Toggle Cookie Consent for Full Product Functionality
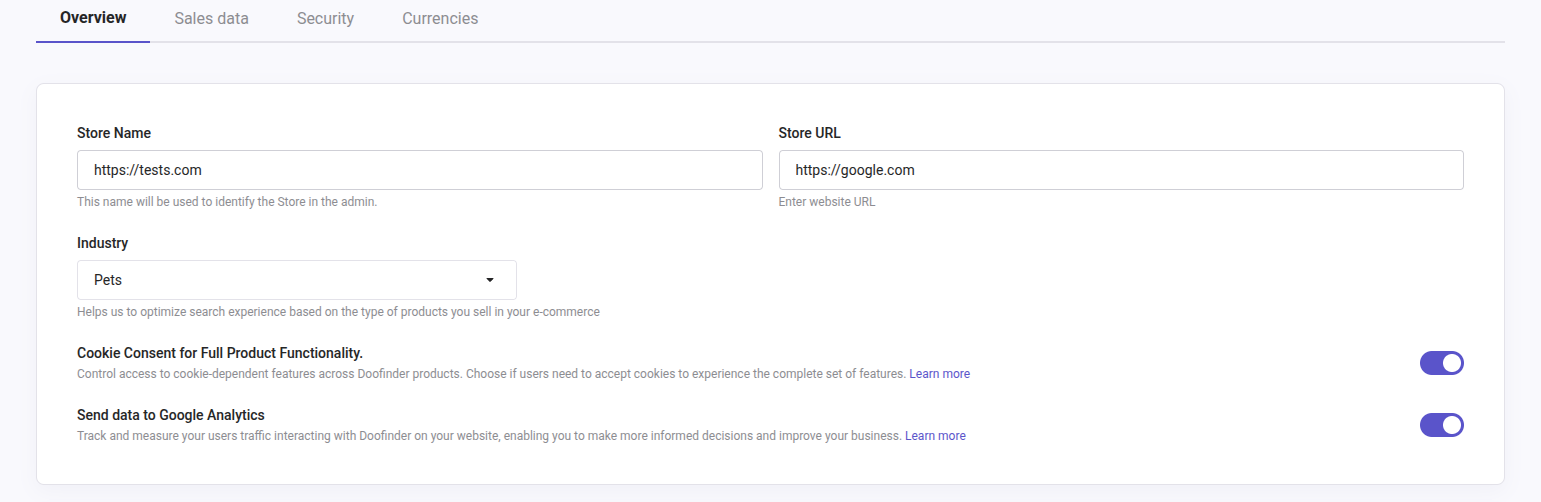Image resolution: width=1541 pixels, height=502 pixels. pos(1441,363)
